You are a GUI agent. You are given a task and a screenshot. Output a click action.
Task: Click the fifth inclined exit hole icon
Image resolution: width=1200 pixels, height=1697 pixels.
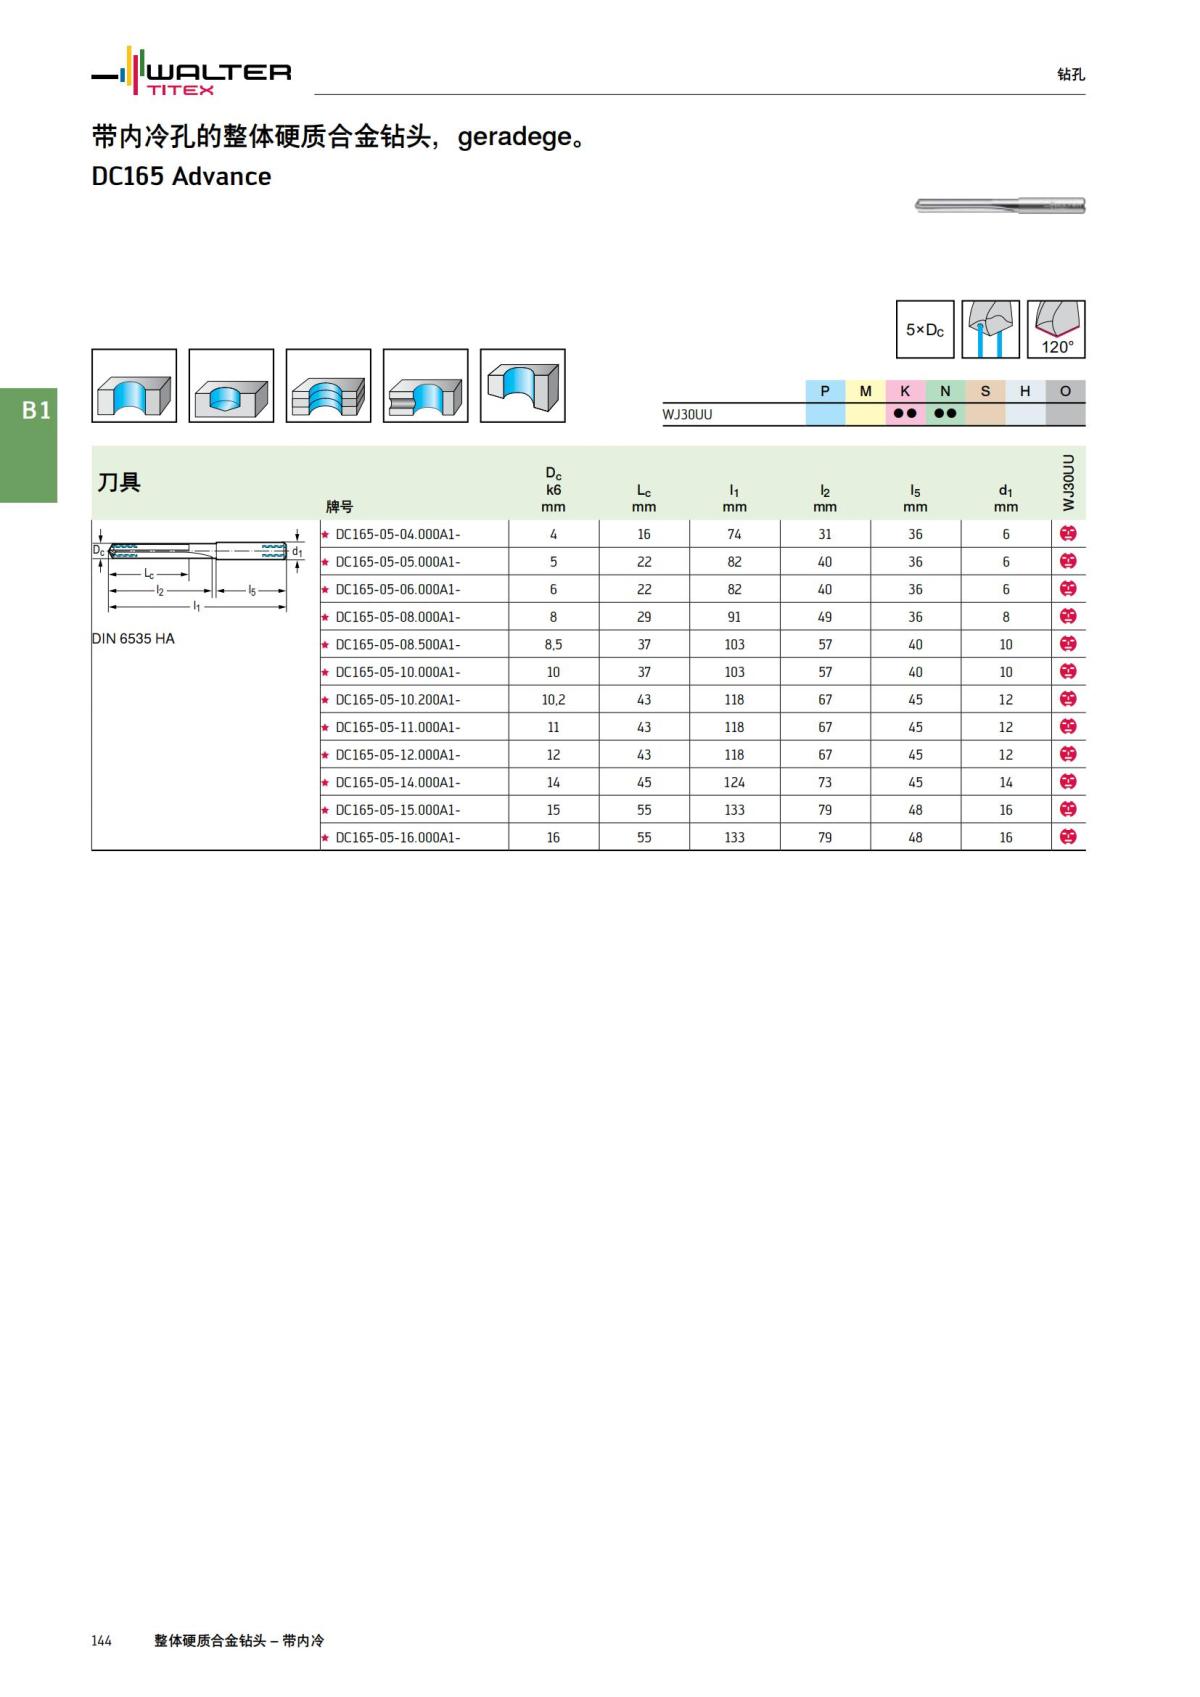pos(523,386)
